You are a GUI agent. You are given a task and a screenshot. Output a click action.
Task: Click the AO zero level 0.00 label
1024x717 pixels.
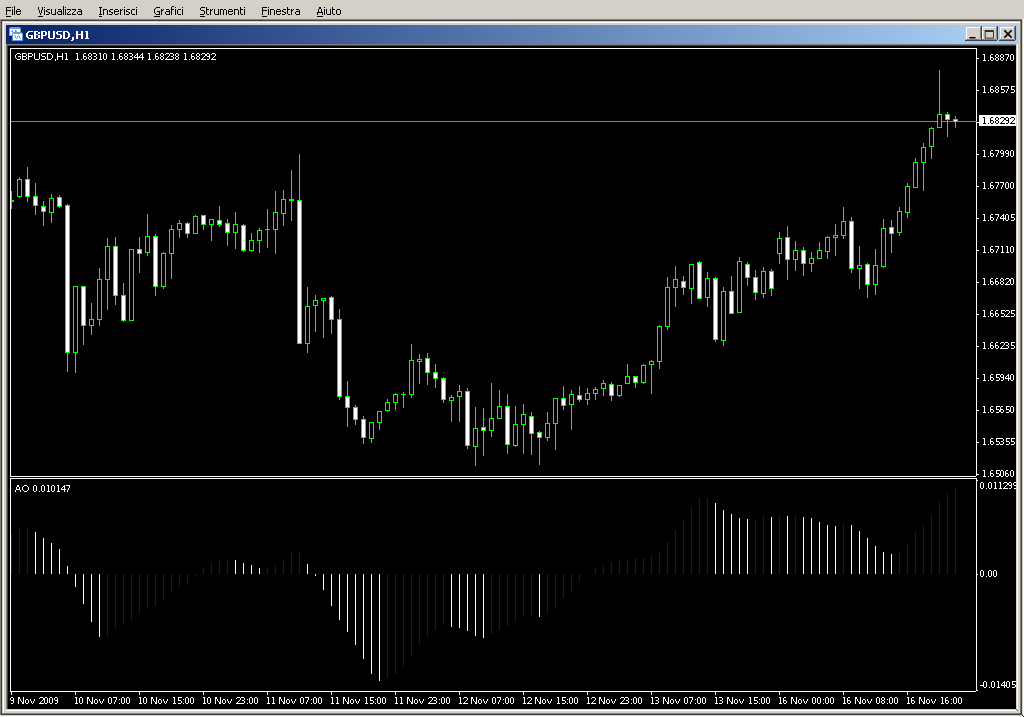990,574
